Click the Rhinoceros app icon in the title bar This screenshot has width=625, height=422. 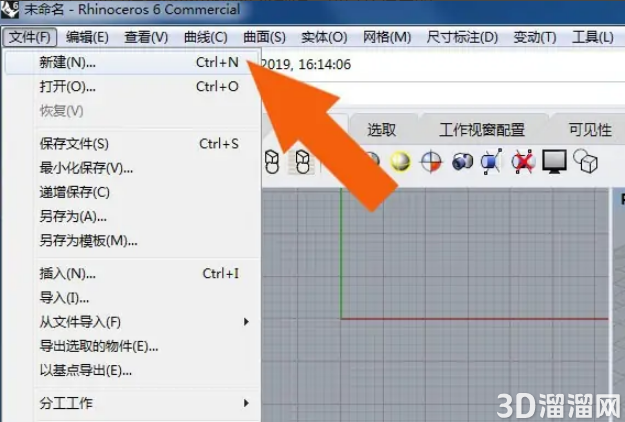[x=10, y=9]
